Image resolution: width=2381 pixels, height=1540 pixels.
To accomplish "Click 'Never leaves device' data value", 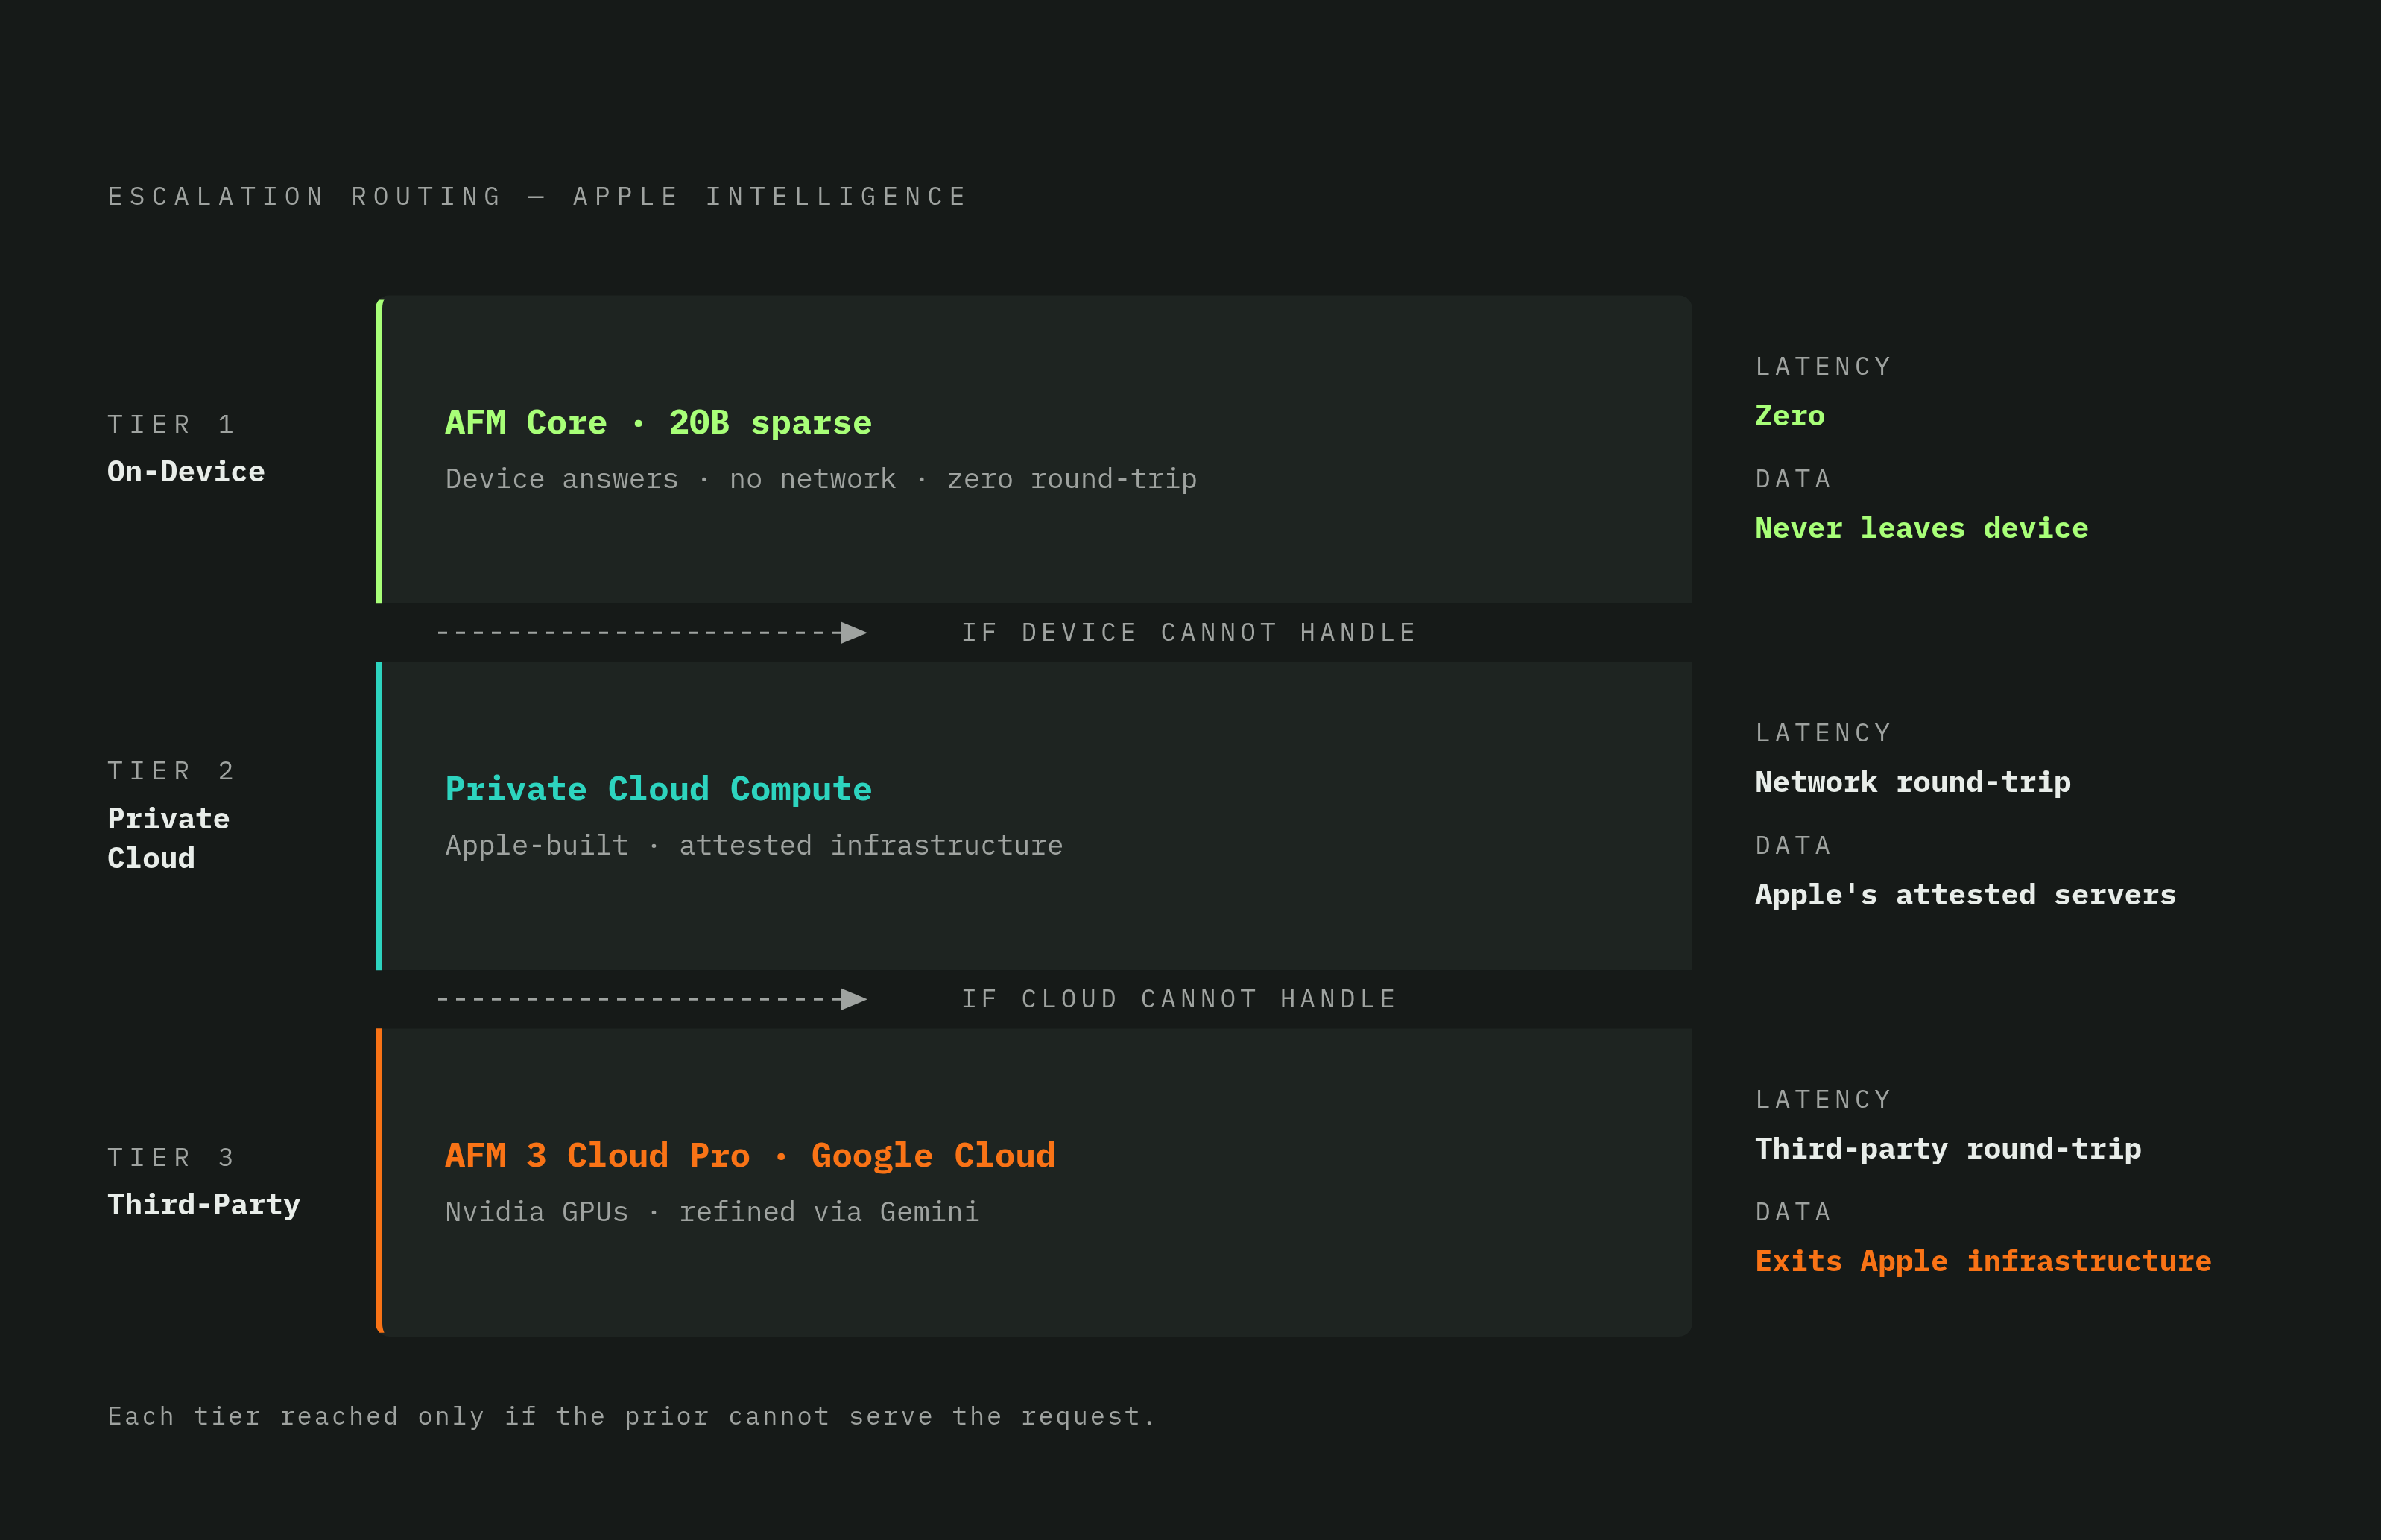I will point(1921,528).
